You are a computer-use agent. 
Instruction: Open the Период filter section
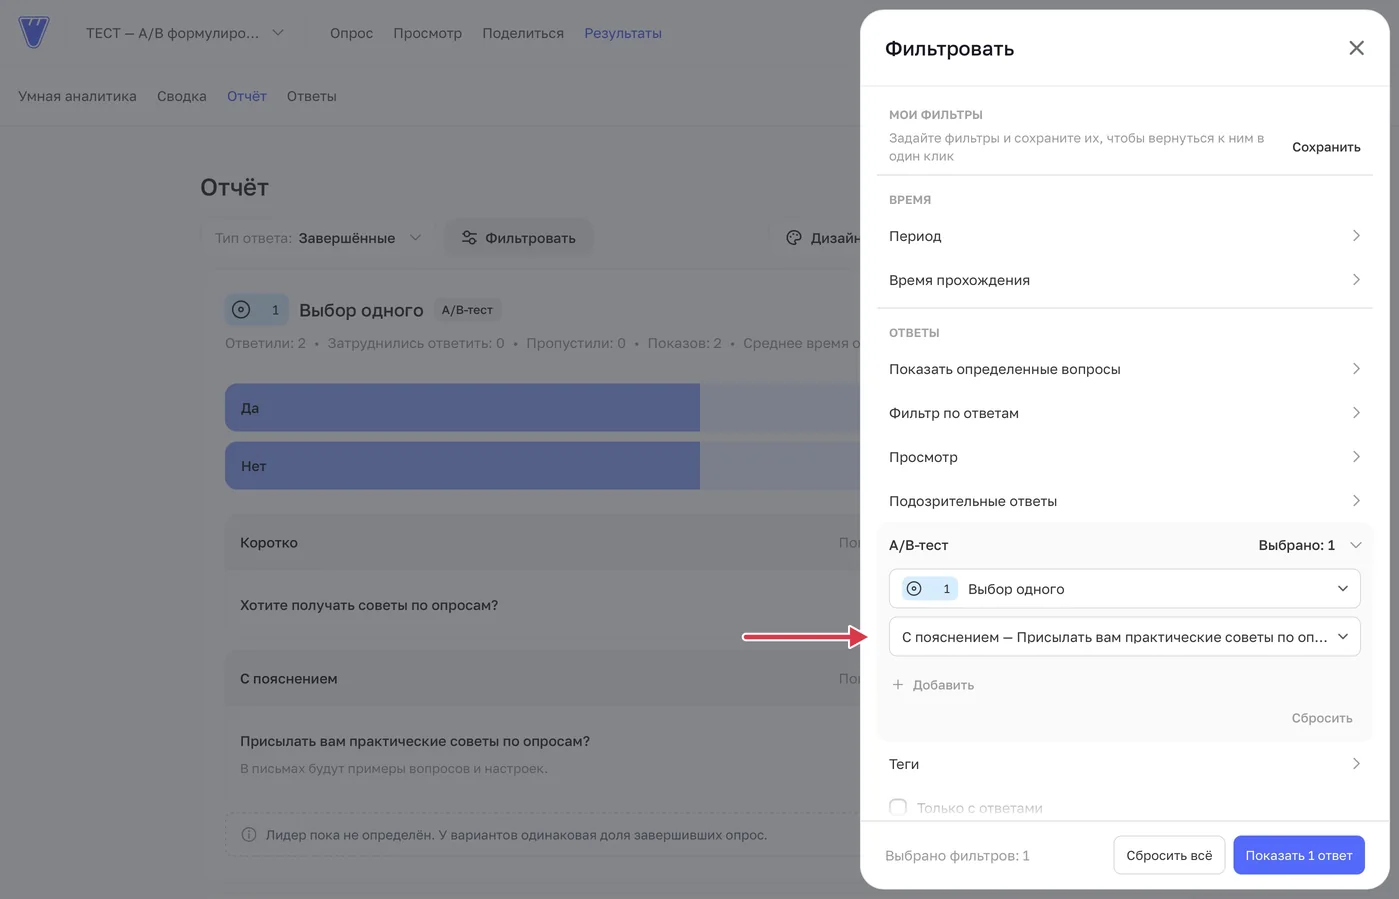(1124, 236)
